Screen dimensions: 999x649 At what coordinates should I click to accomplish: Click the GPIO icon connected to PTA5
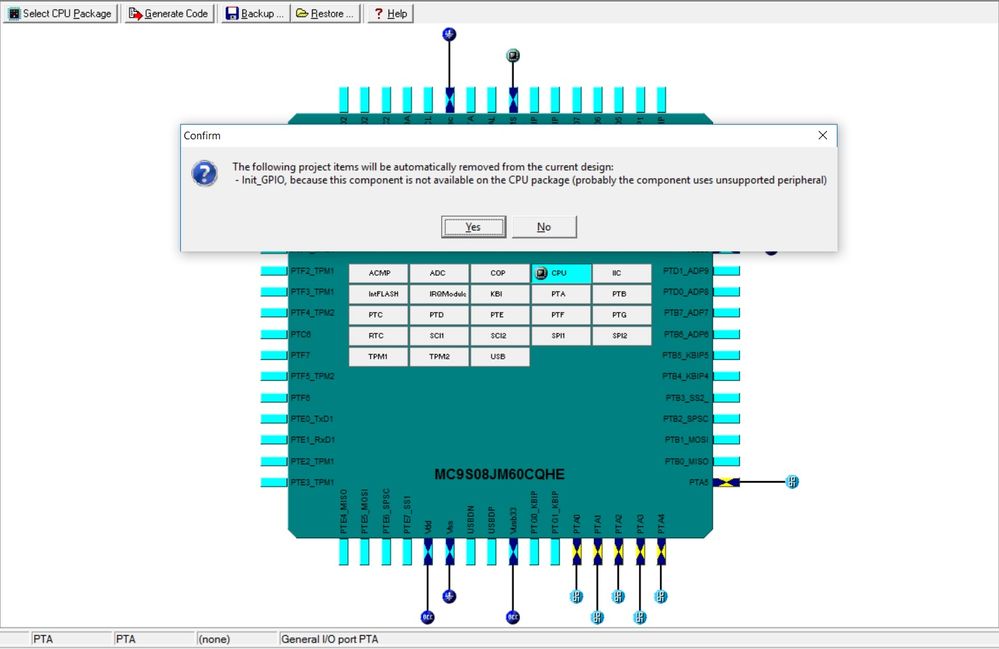point(791,481)
